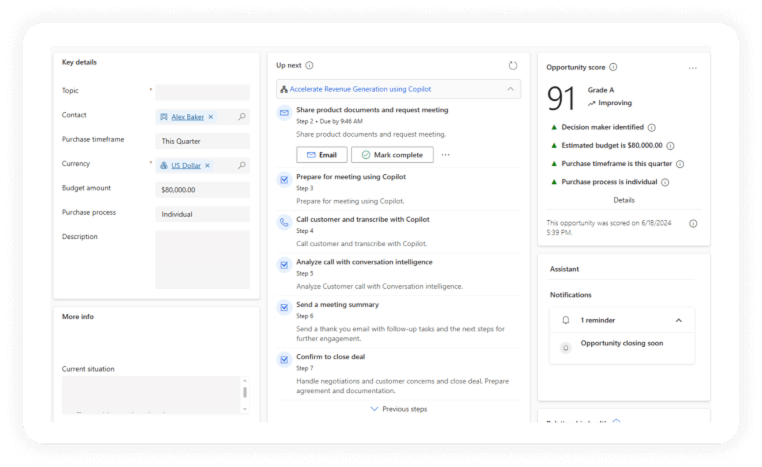Check the Prepare for meeting using Copilot task

coord(284,179)
